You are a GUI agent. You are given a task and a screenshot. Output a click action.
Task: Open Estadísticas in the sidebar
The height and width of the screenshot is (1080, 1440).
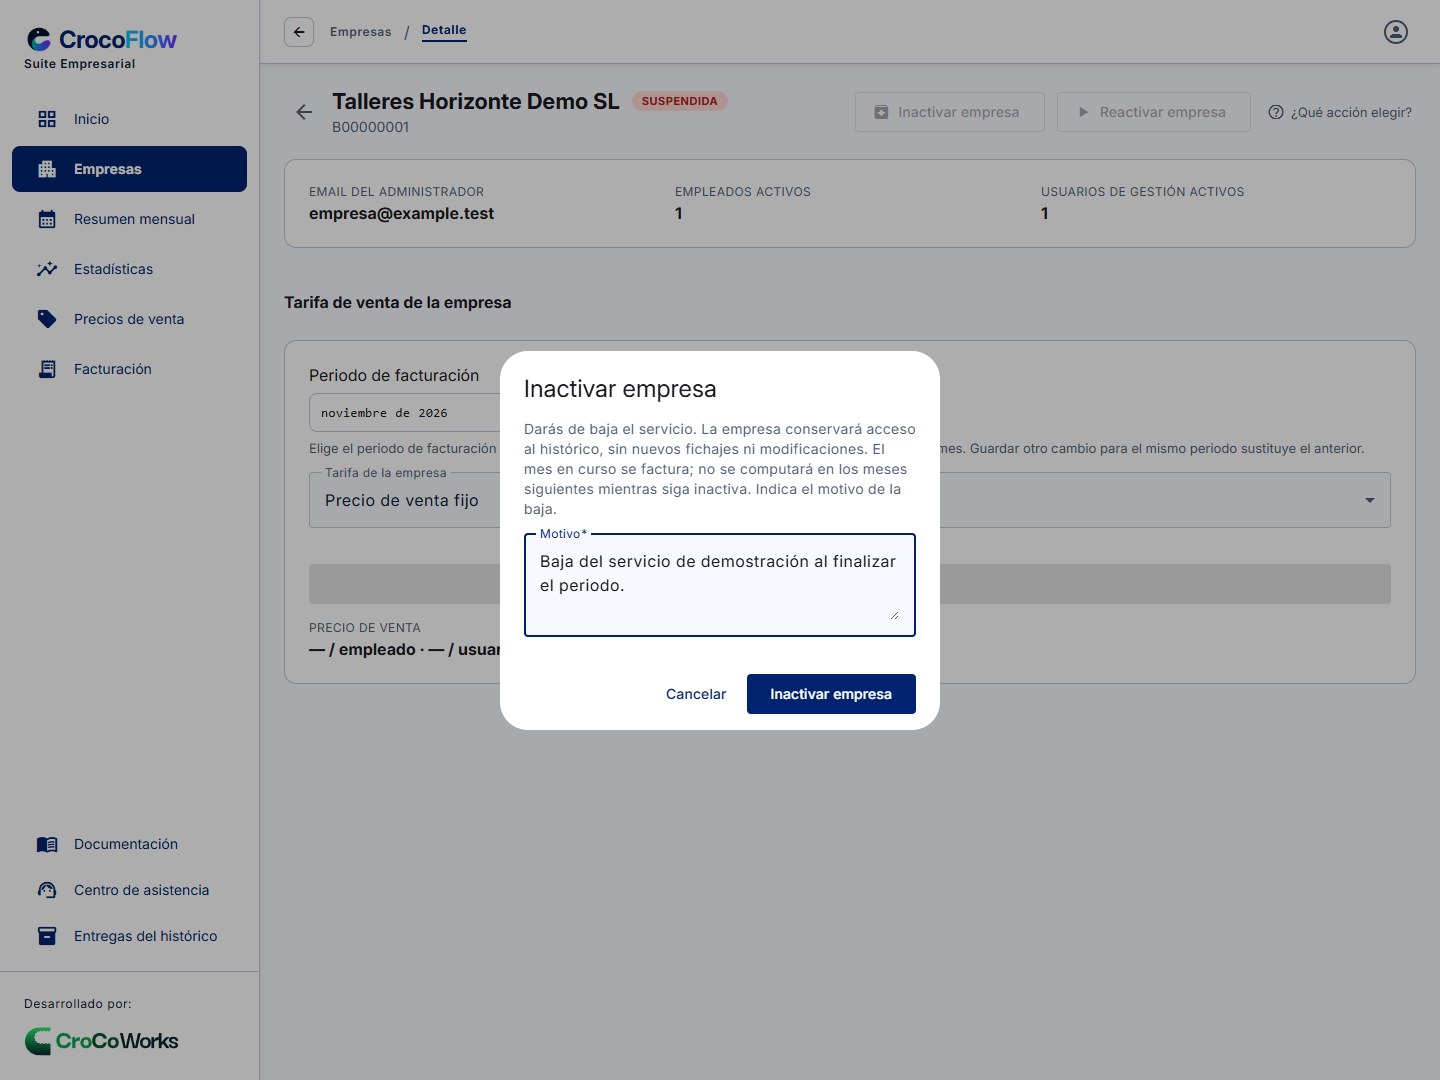tap(129, 269)
